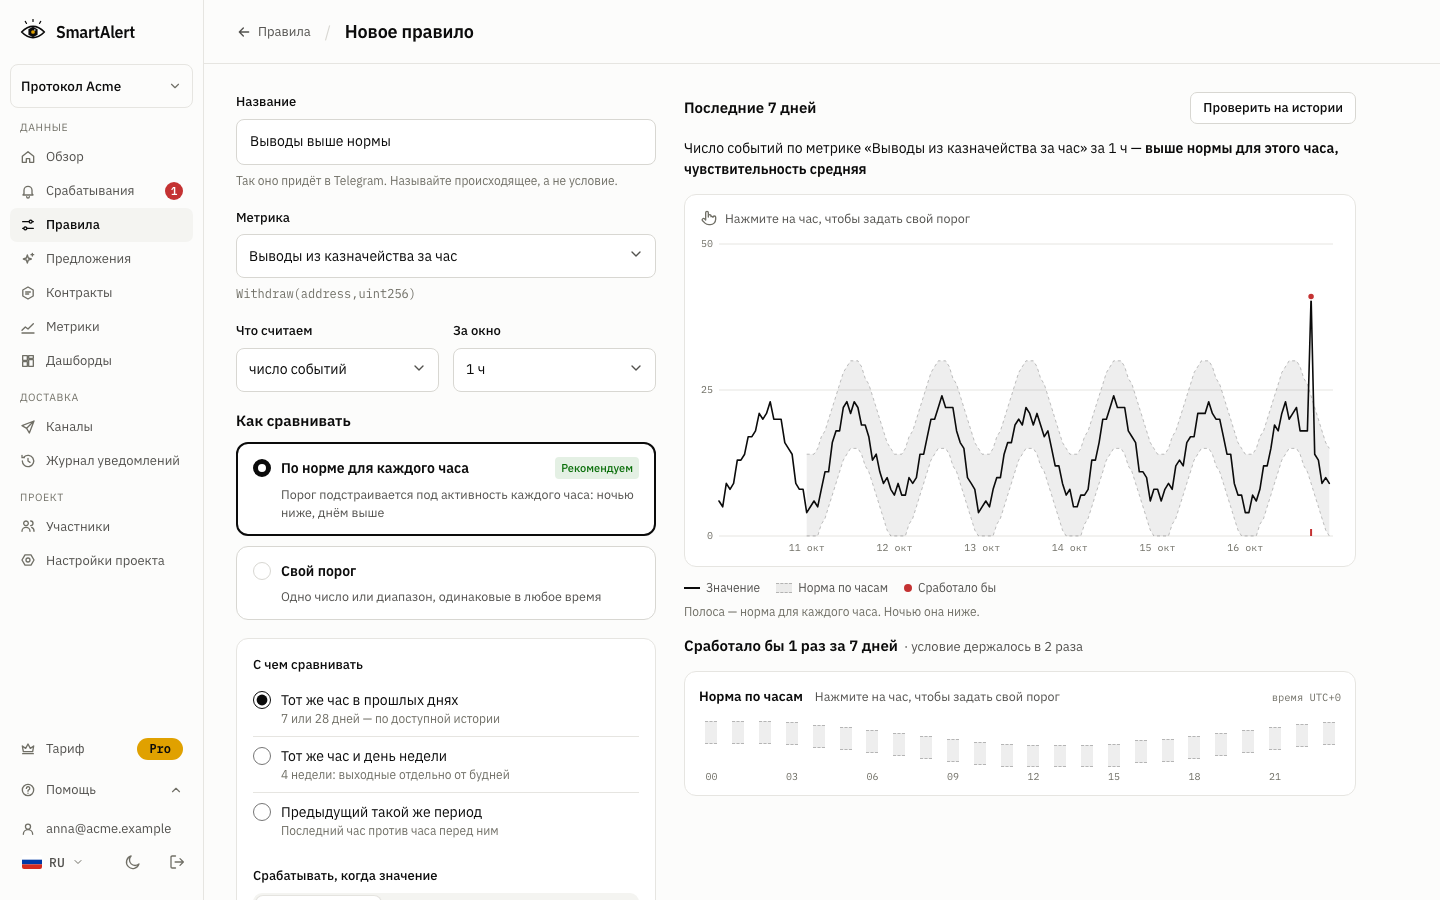Click the Дашборды grid icon
This screenshot has height=900, width=1440.
(28, 361)
